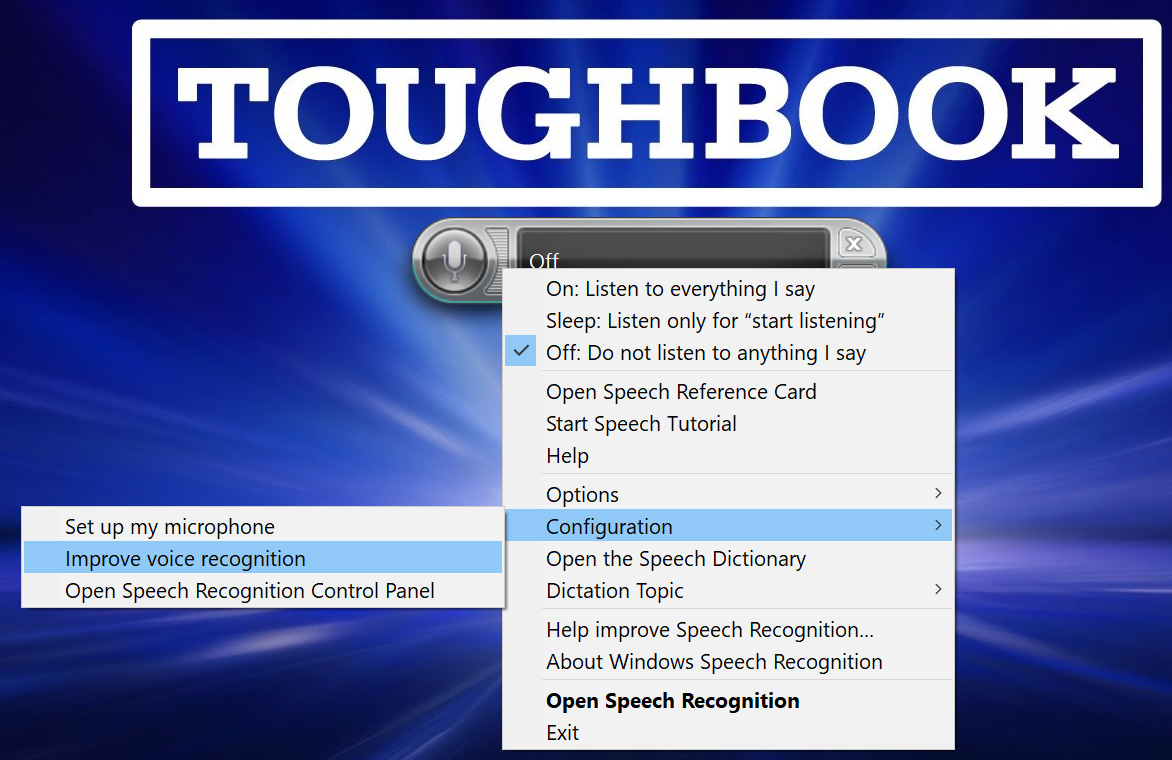Choose Set up my microphone
This screenshot has height=760, width=1172.
(262, 527)
